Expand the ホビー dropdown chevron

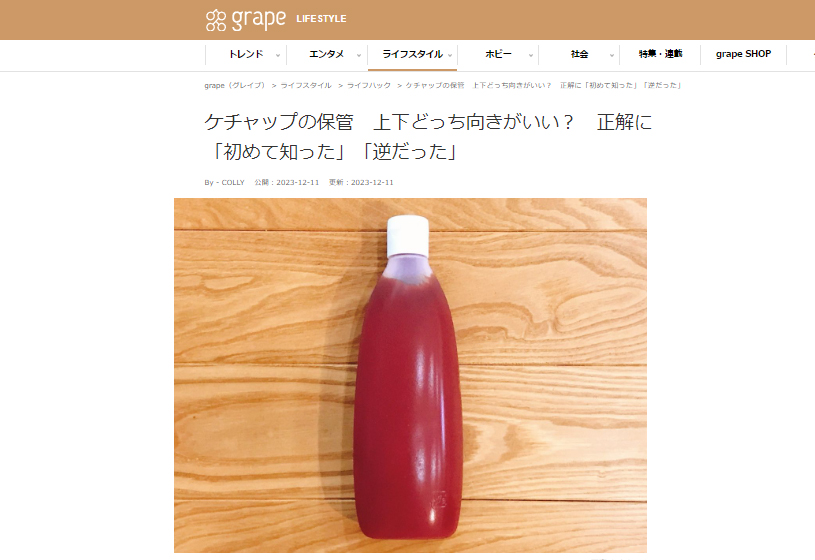[x=531, y=56]
